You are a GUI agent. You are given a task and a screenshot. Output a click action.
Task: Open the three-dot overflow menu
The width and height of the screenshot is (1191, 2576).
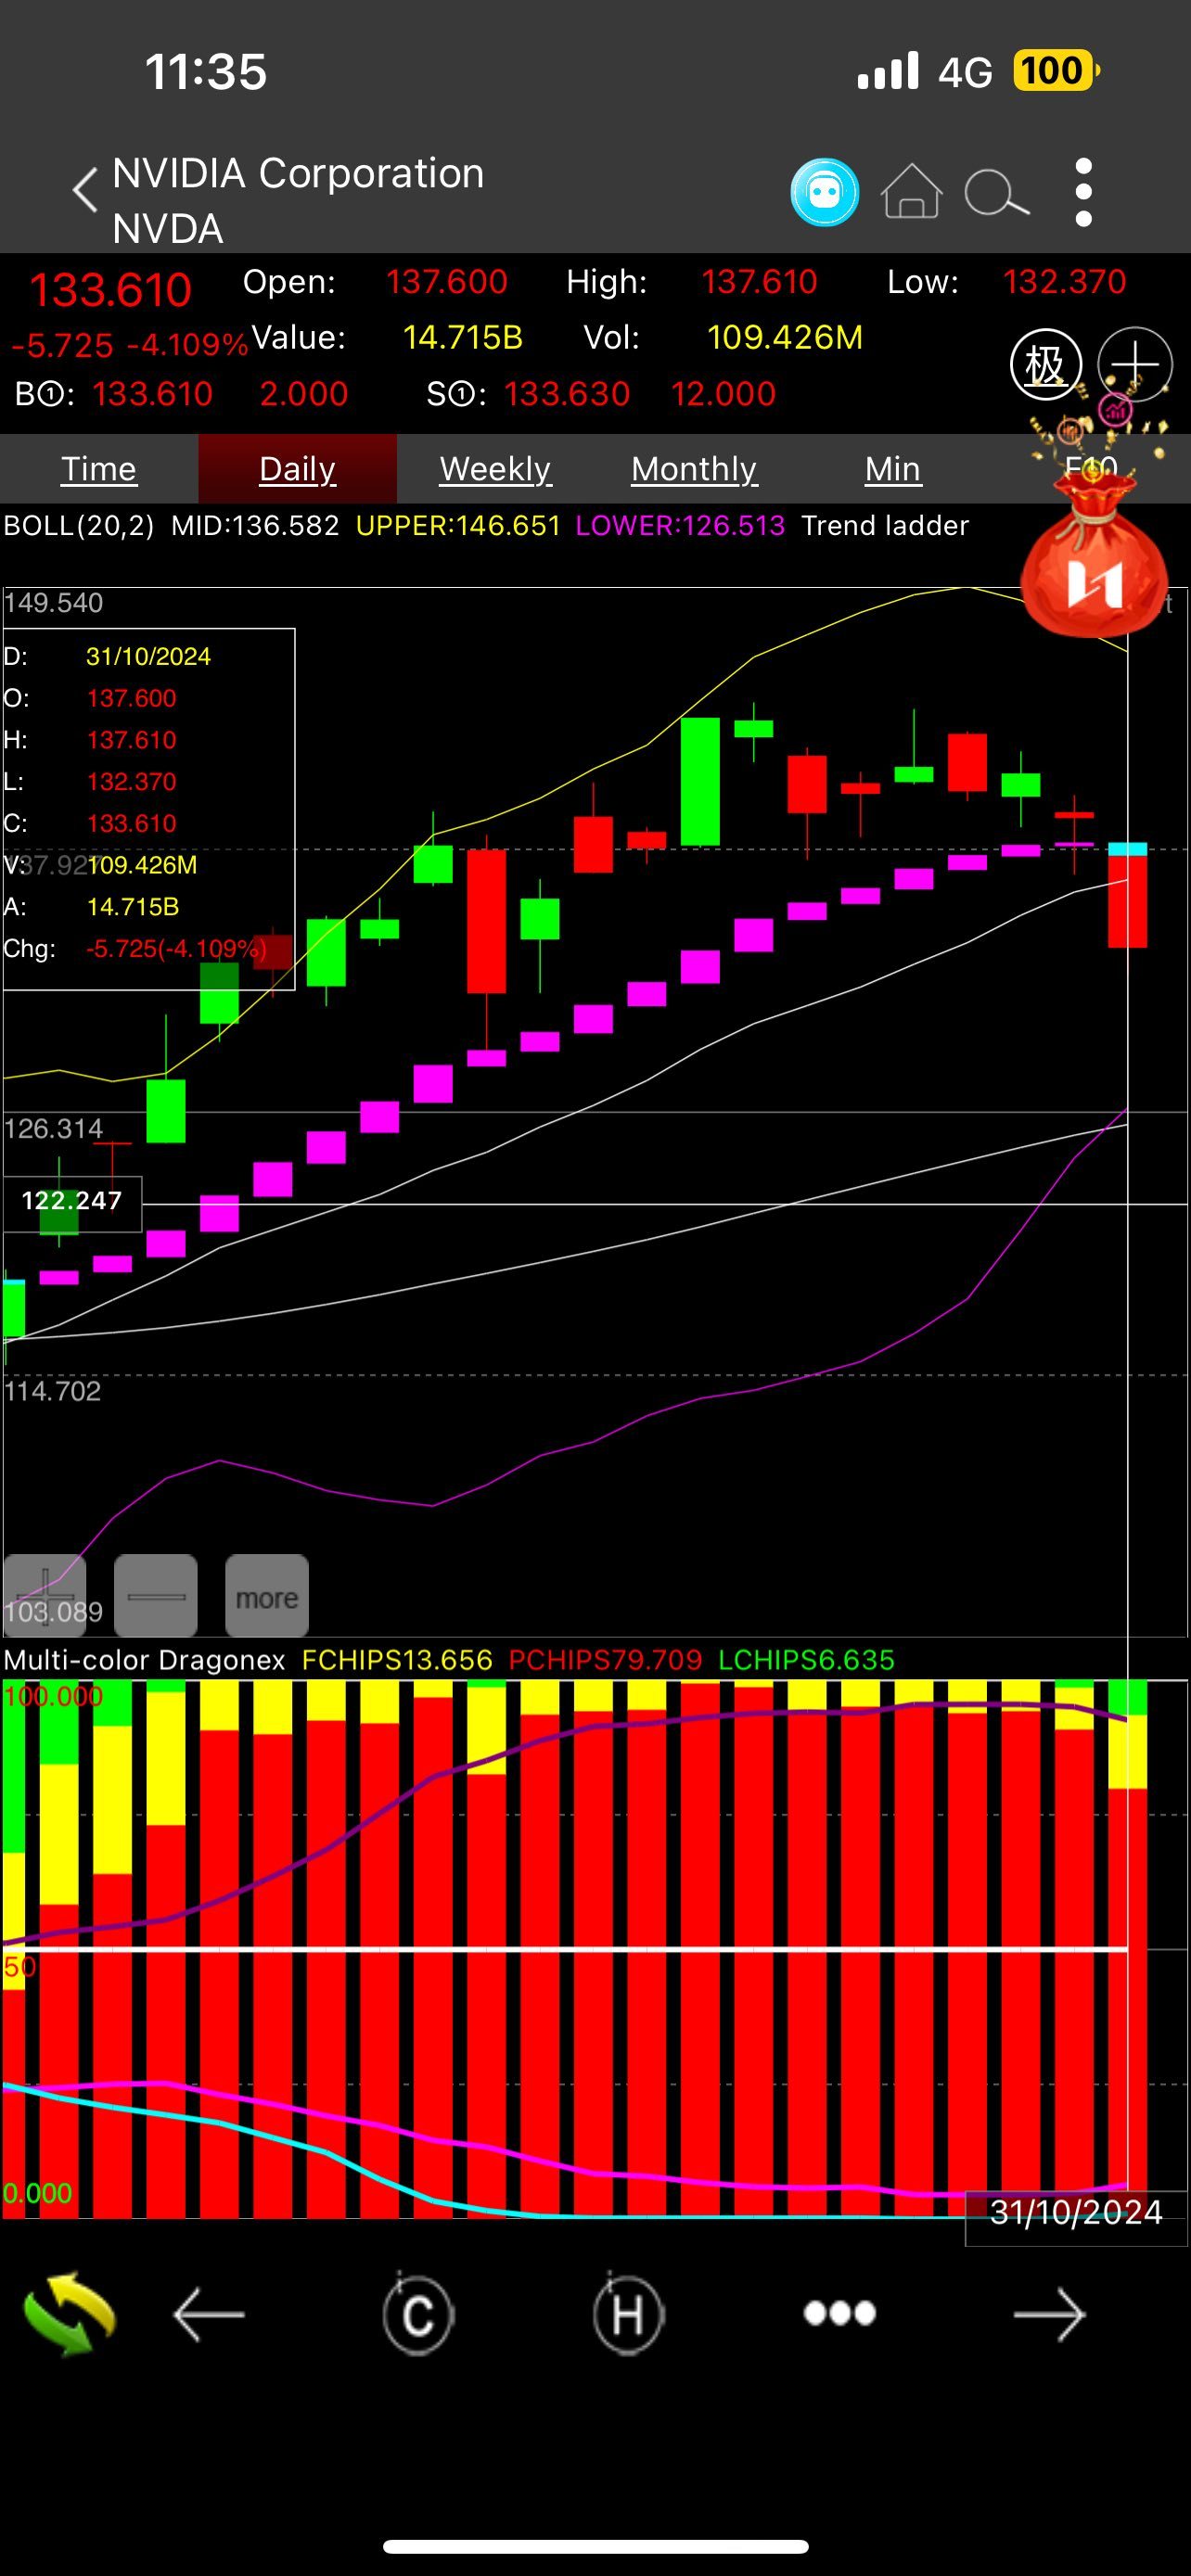[x=1083, y=192]
